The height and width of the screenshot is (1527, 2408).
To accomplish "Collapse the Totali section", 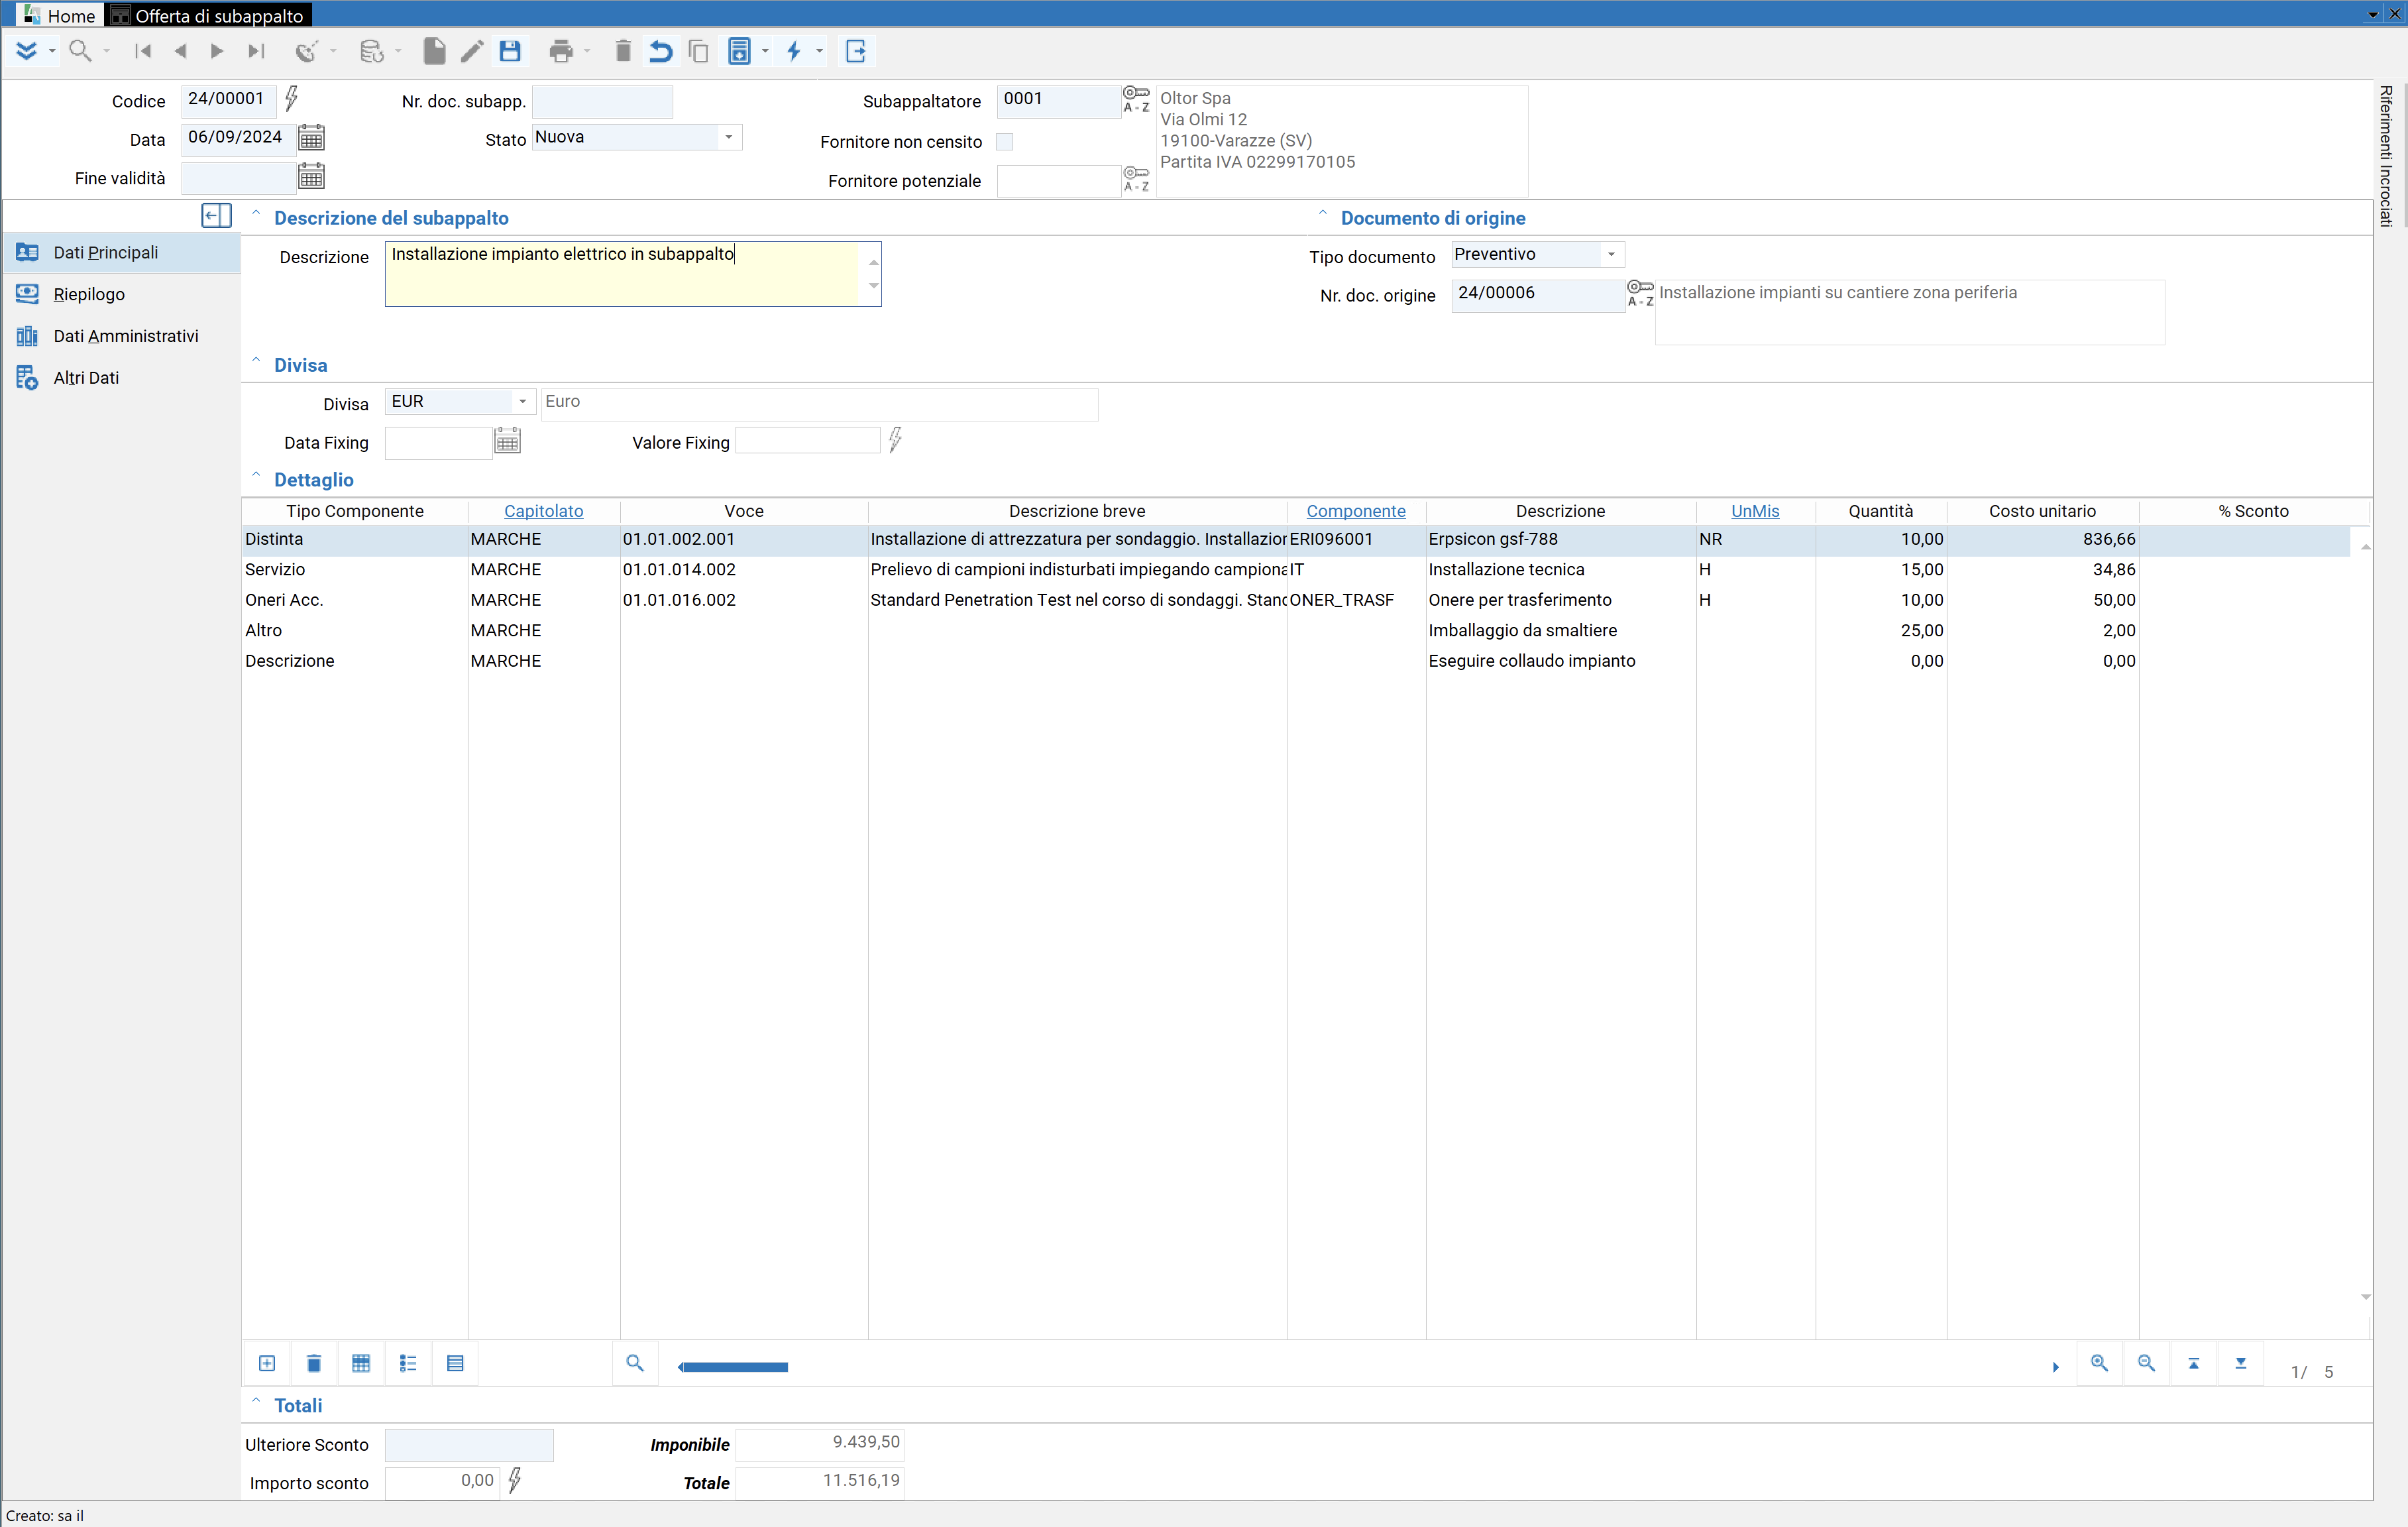I will (x=256, y=1402).
